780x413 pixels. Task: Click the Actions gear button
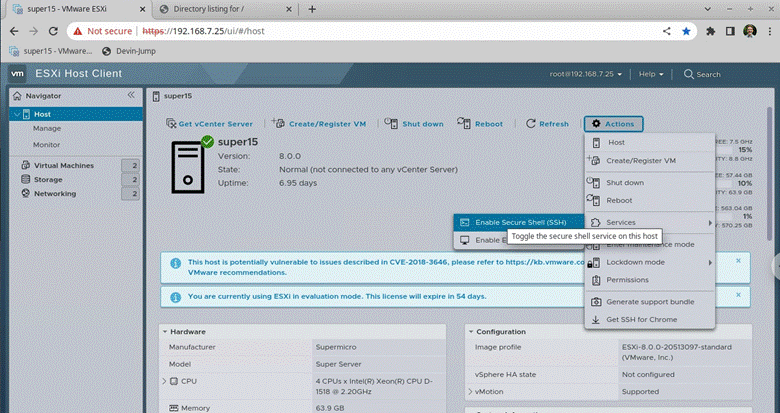coord(613,124)
